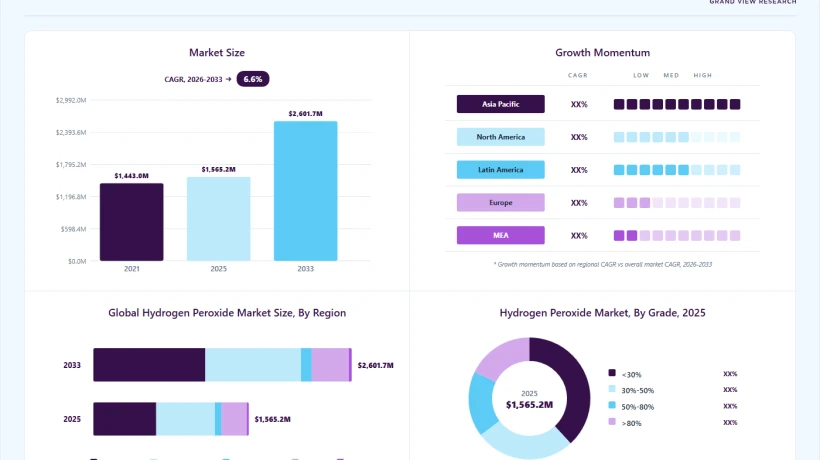The image size is (820, 460).
Task: Select the Asia Pacific region label
Action: tap(500, 104)
